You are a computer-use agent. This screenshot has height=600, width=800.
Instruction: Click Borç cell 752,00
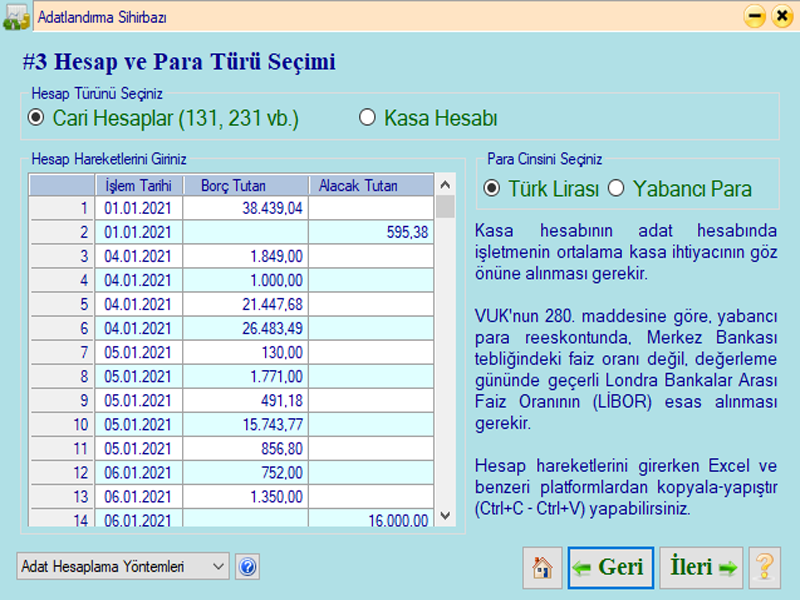point(245,472)
